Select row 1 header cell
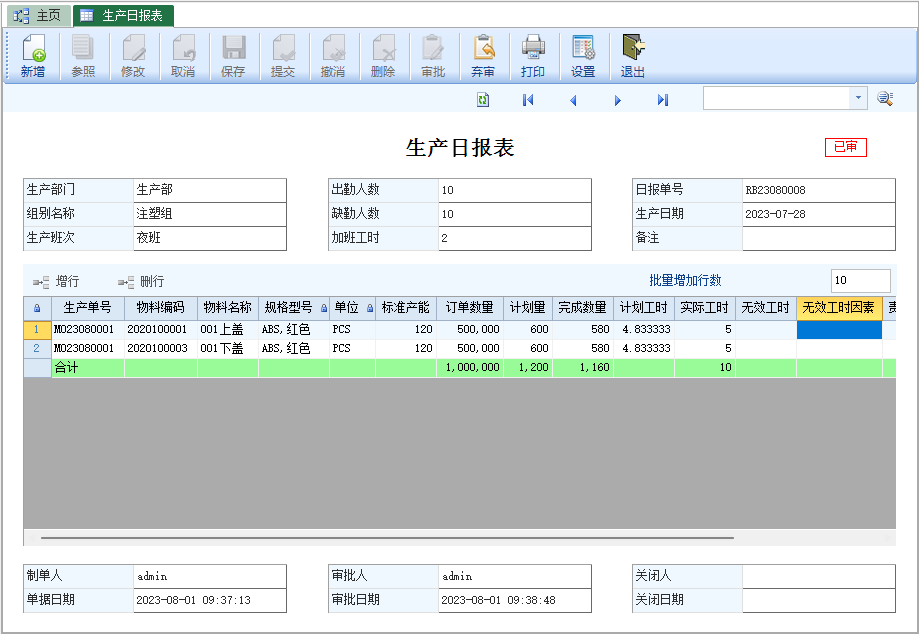 (37, 329)
